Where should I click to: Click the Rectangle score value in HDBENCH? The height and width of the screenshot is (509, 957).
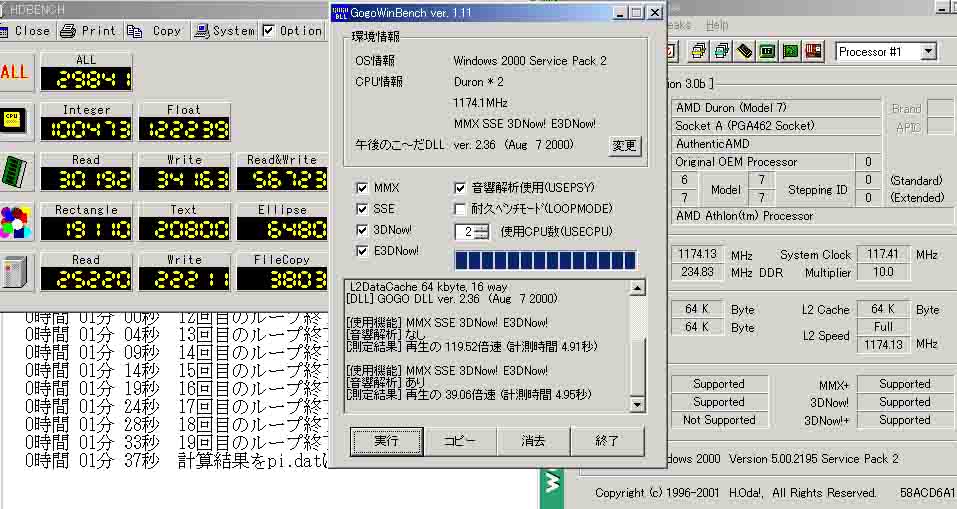coord(86,229)
